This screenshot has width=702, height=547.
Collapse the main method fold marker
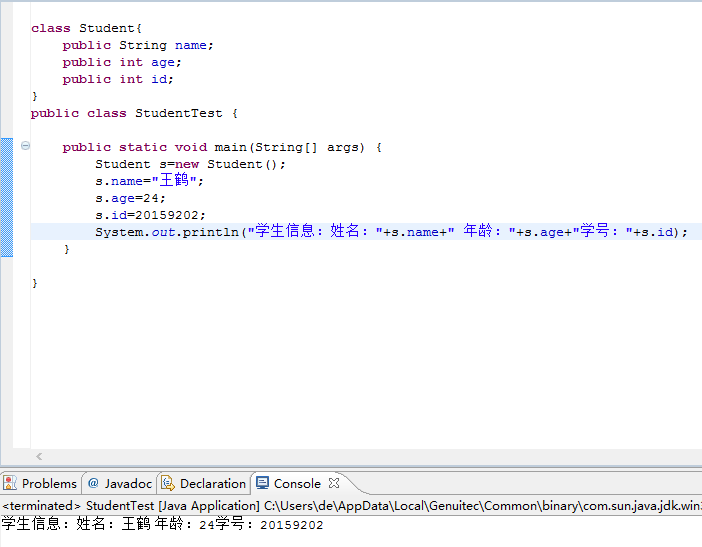pos(26,145)
